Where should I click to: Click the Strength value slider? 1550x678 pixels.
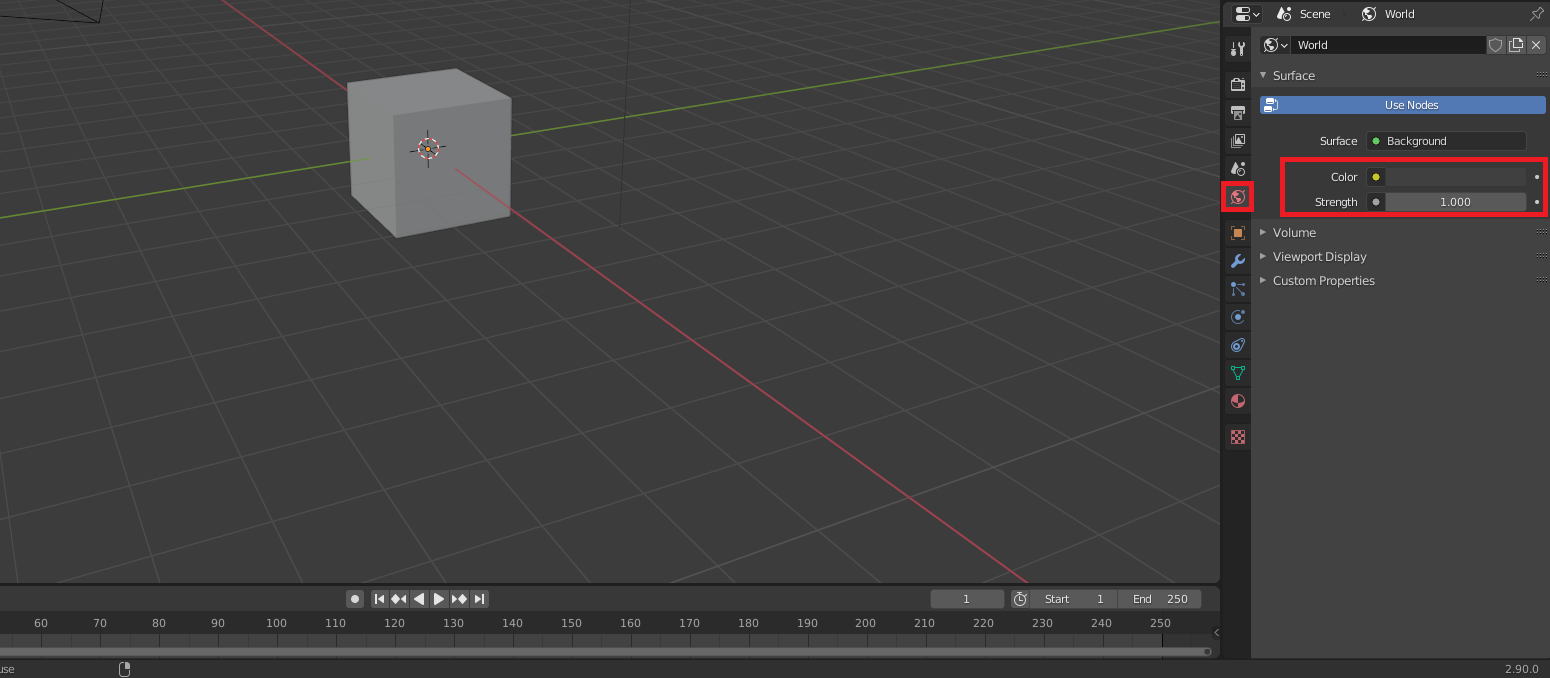(x=1455, y=202)
